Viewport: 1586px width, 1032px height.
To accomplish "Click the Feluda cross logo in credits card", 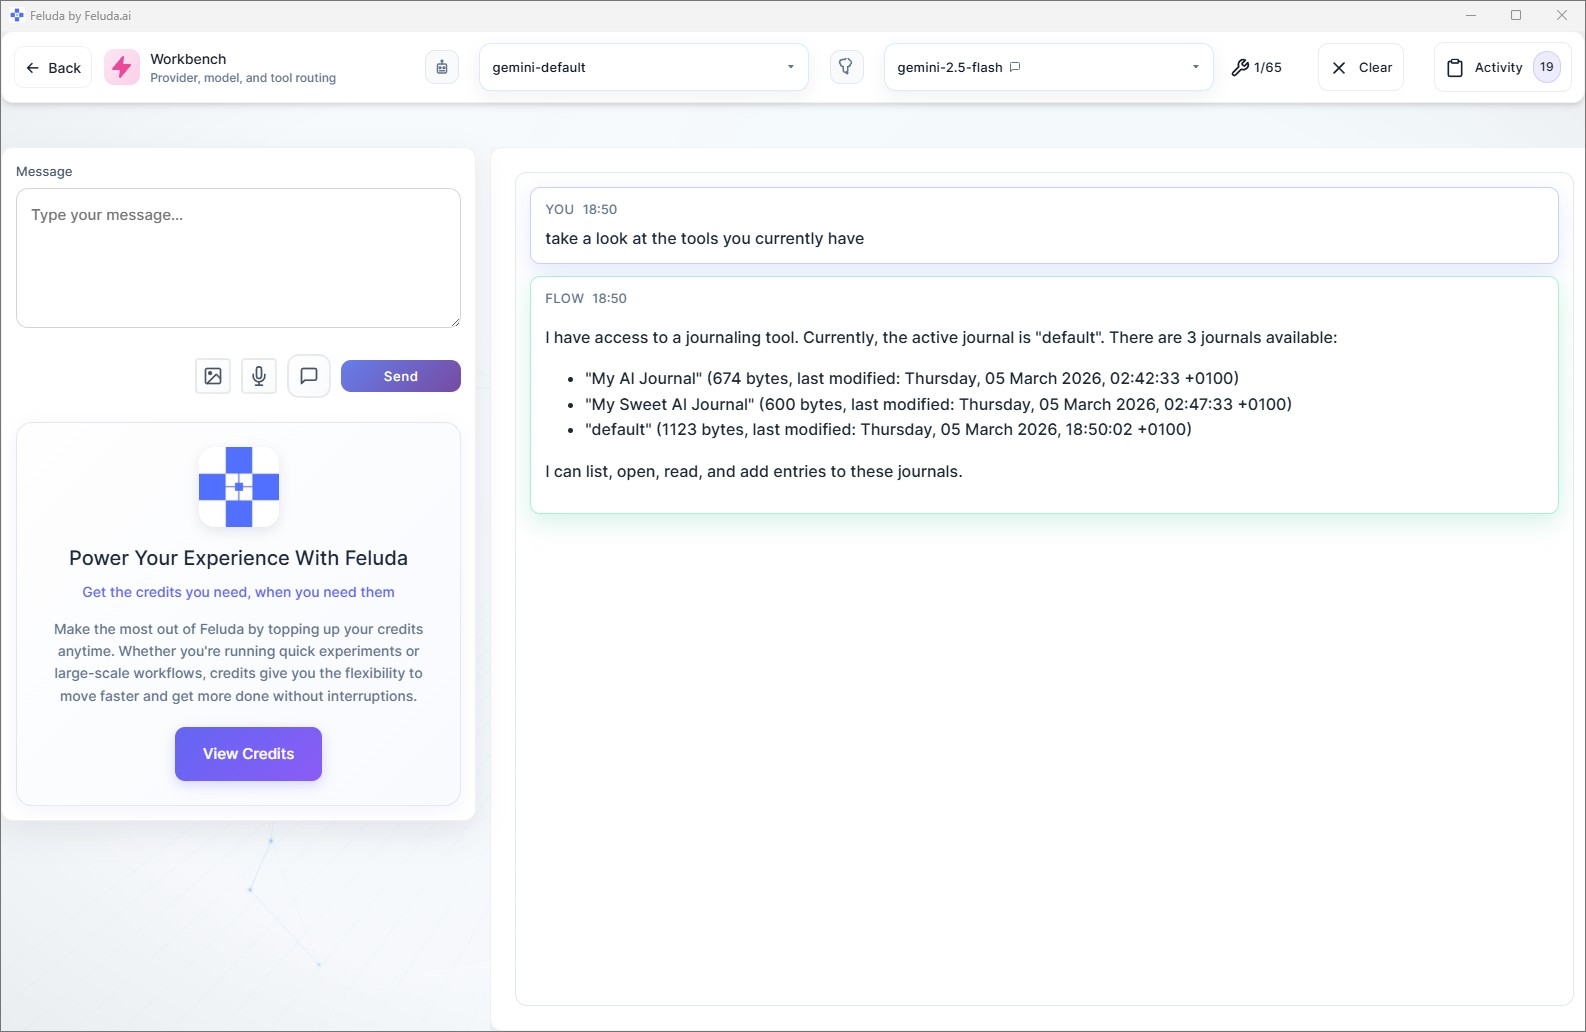I will (x=239, y=487).
